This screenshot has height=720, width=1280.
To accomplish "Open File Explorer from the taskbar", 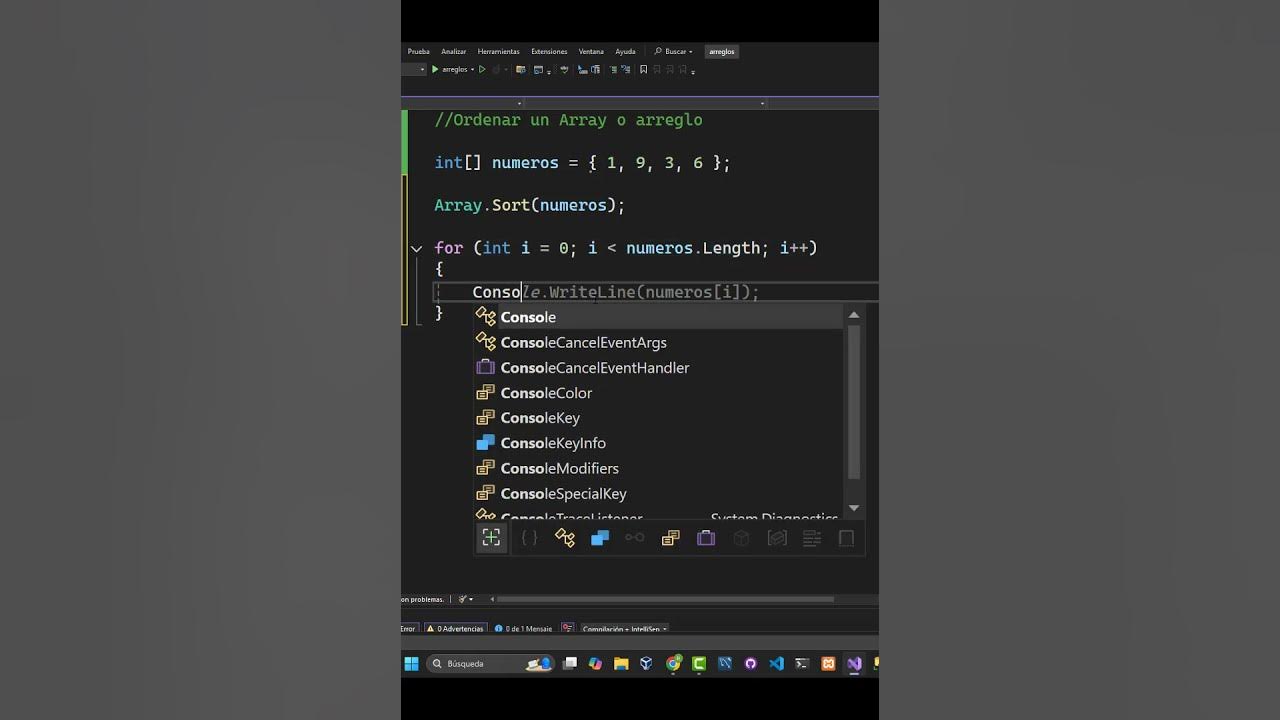I will 621,663.
